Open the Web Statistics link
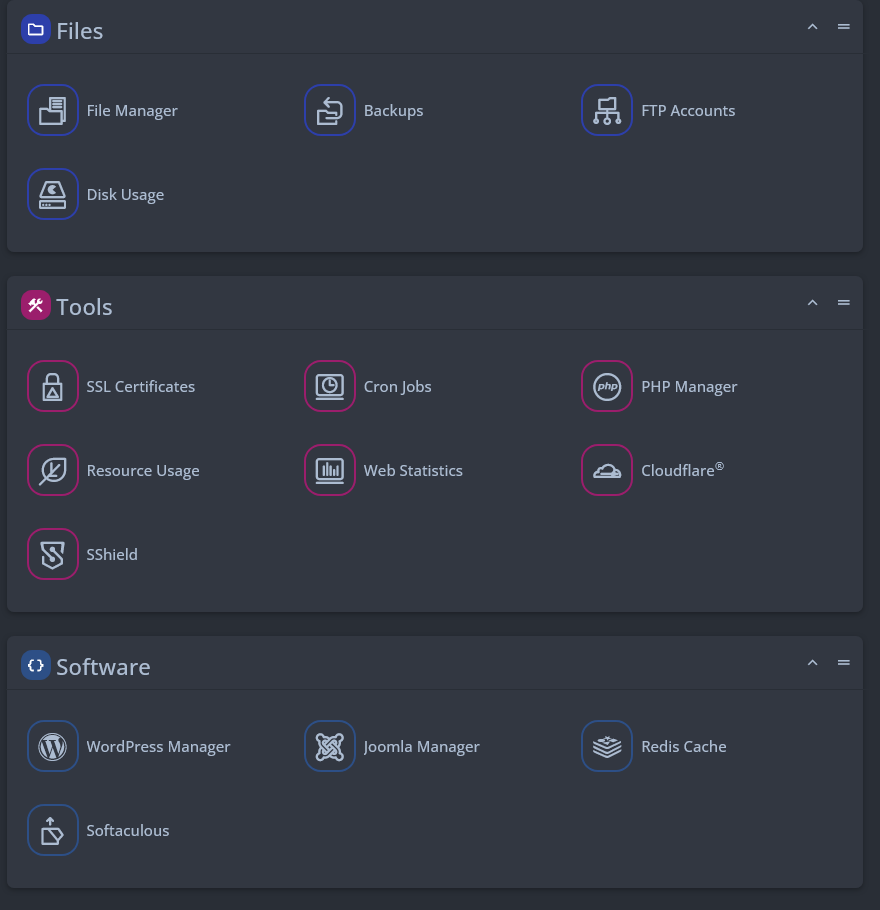 pos(413,471)
